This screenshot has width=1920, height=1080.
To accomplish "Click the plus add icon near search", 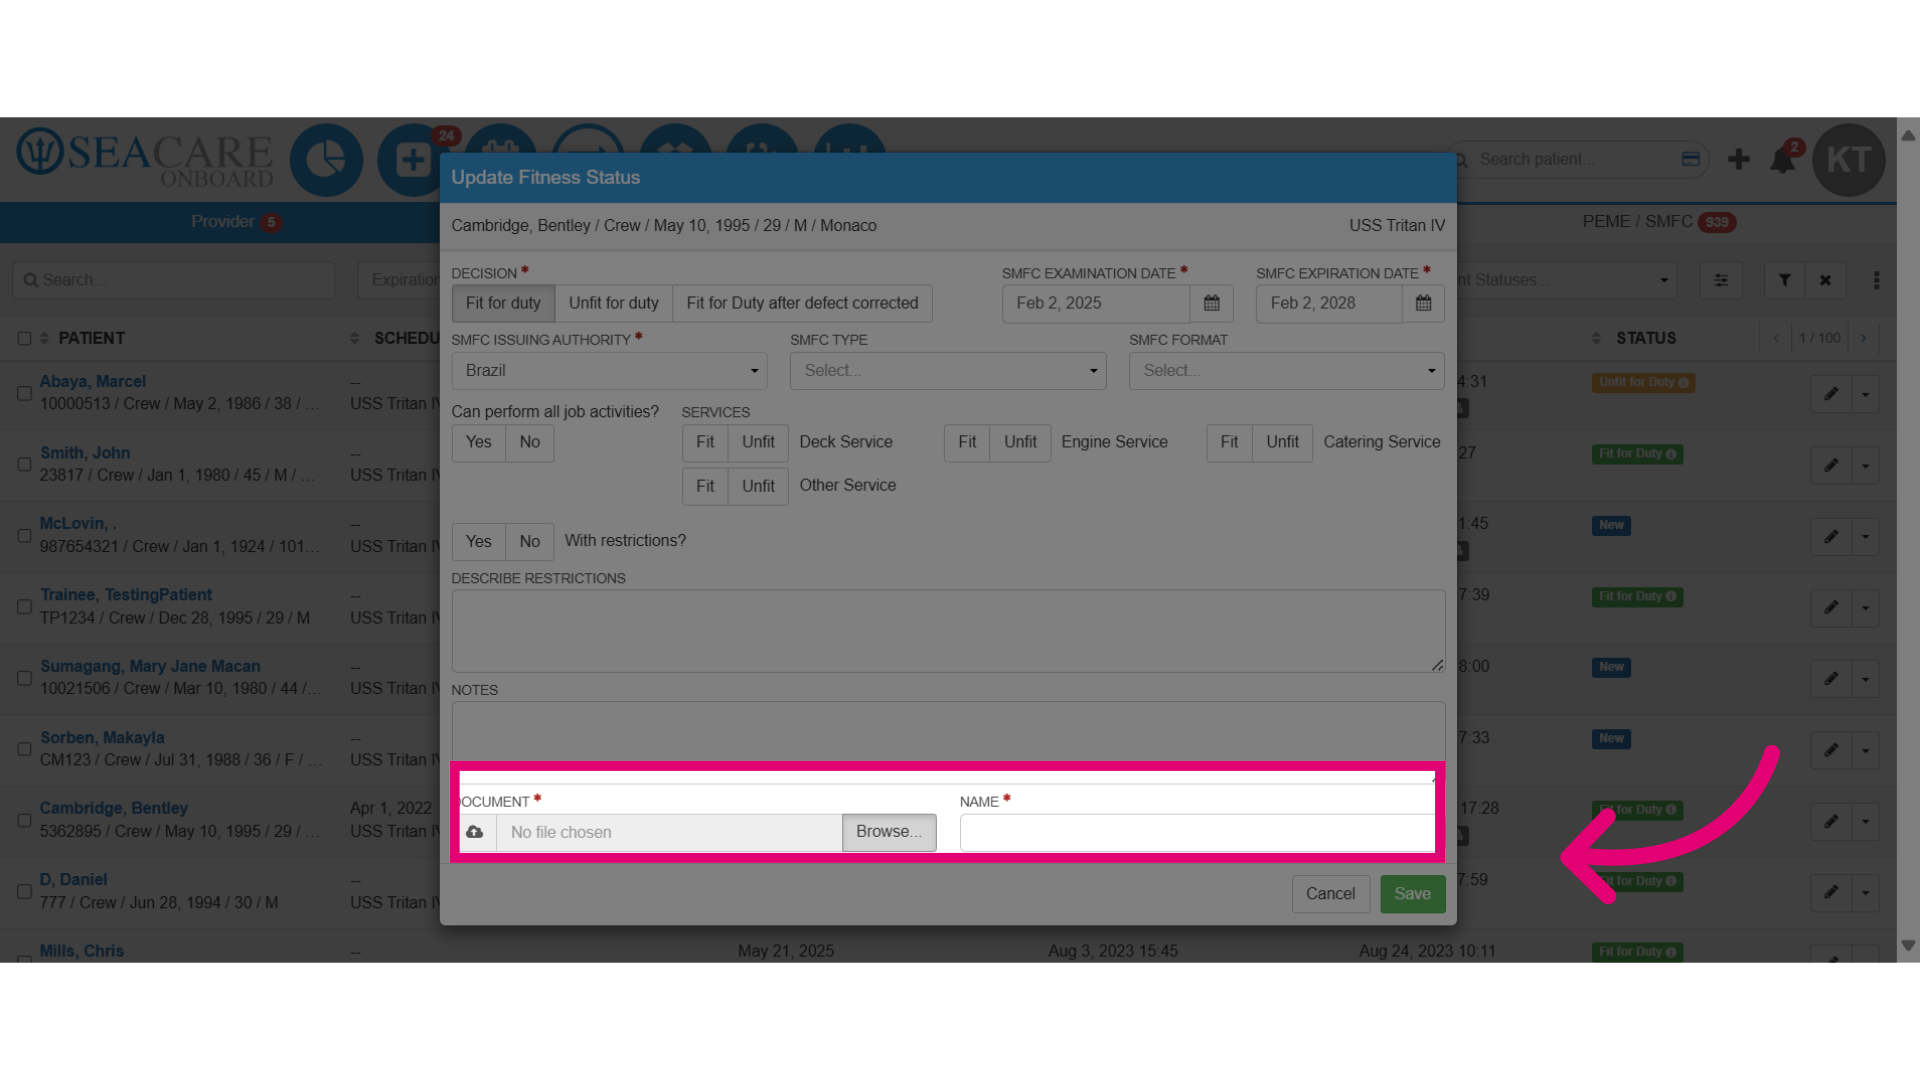I will 1739,159.
